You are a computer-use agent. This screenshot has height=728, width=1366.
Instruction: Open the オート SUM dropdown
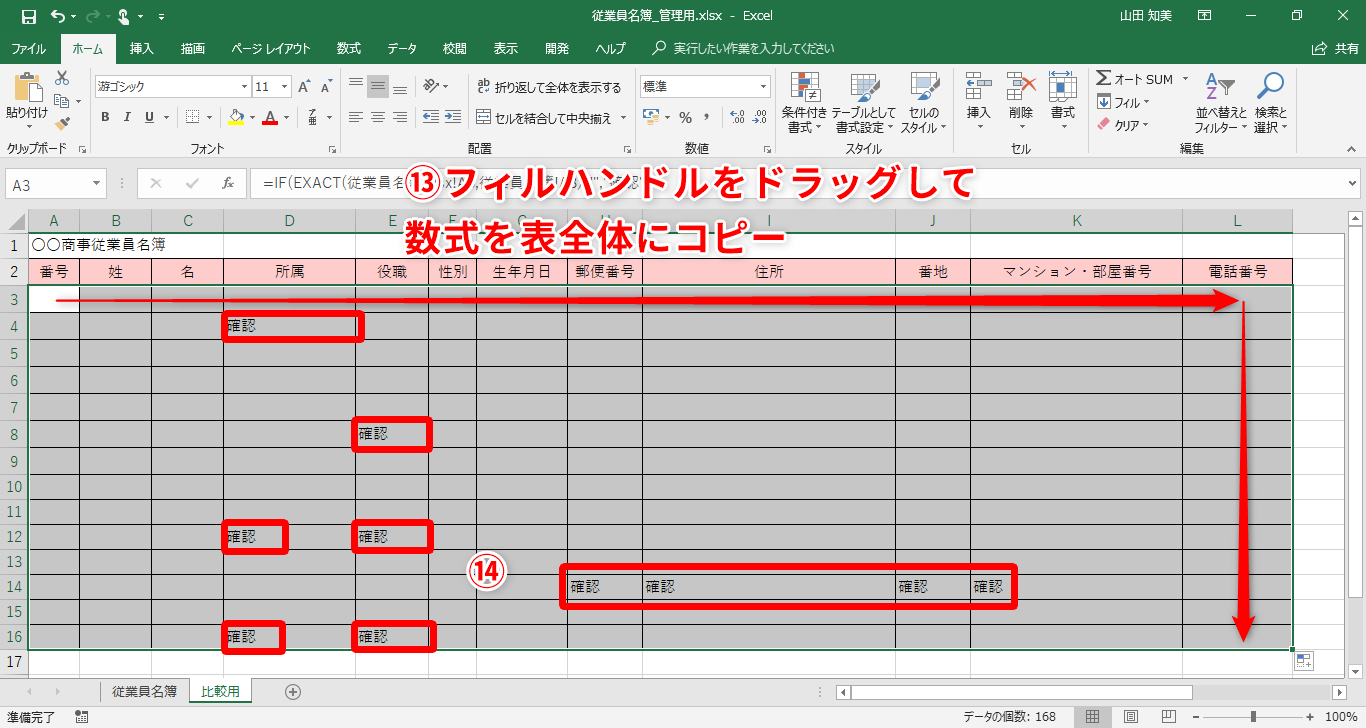point(1185,79)
